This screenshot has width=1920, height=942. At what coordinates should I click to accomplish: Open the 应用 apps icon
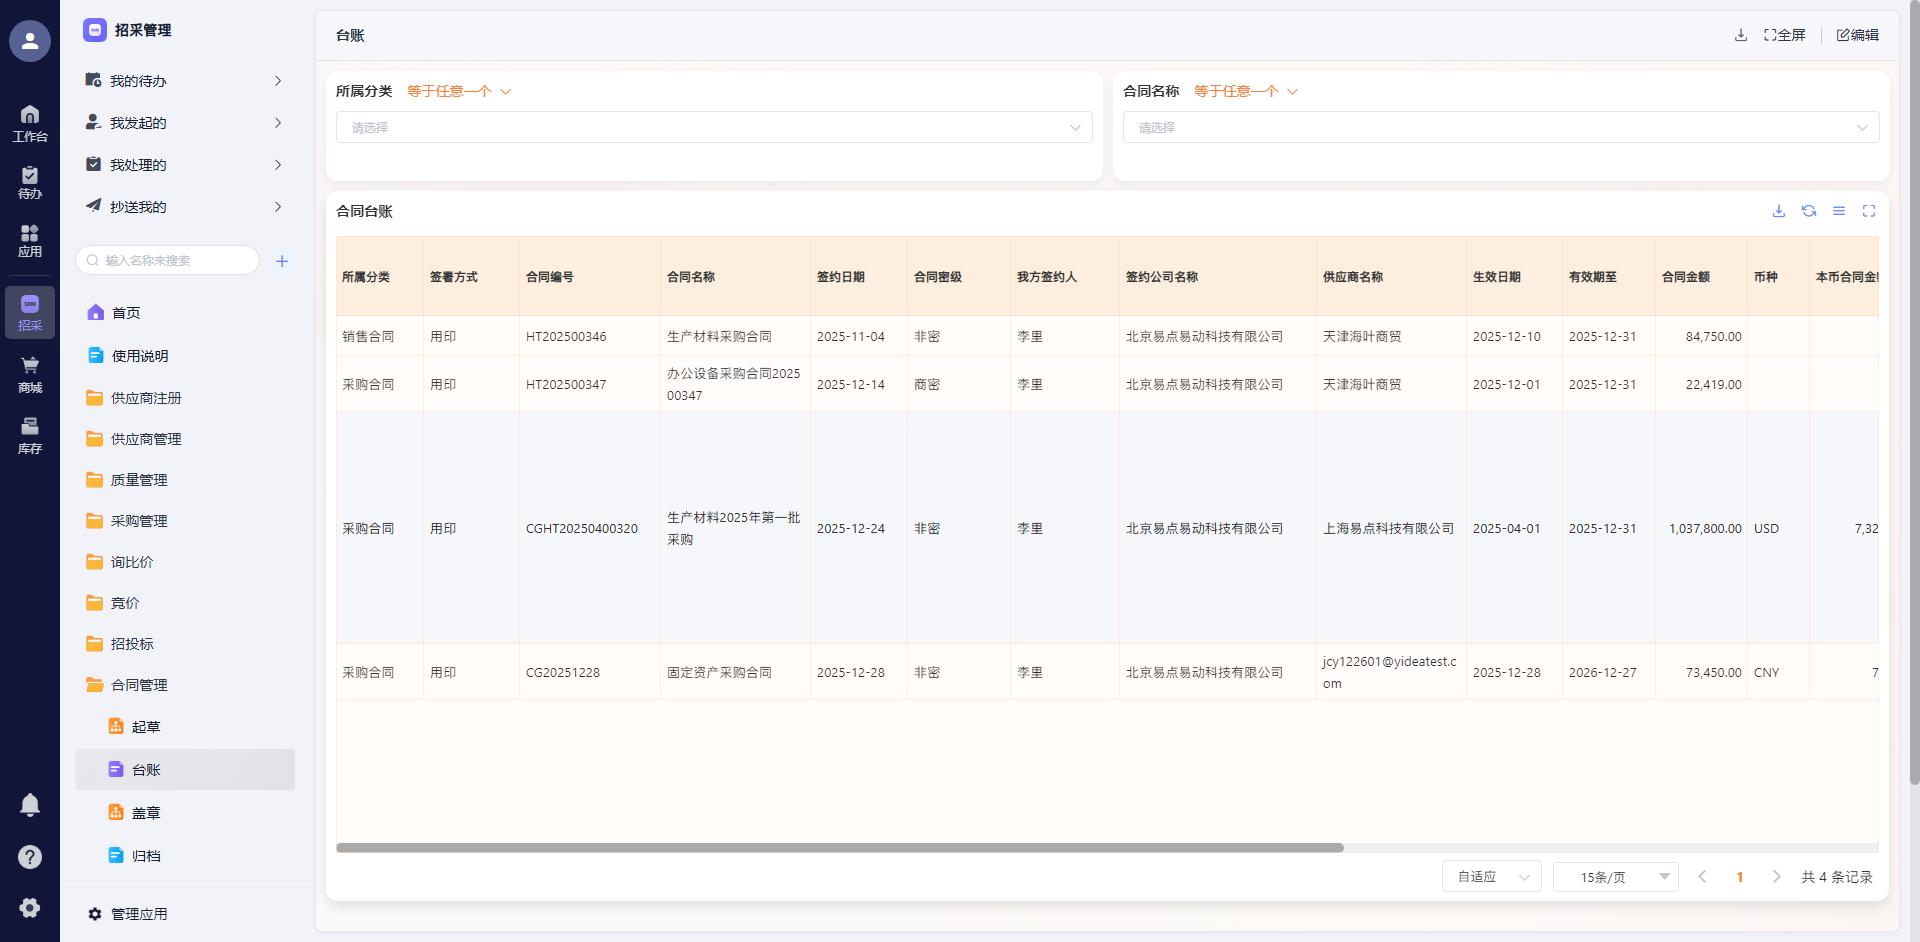tap(30, 241)
